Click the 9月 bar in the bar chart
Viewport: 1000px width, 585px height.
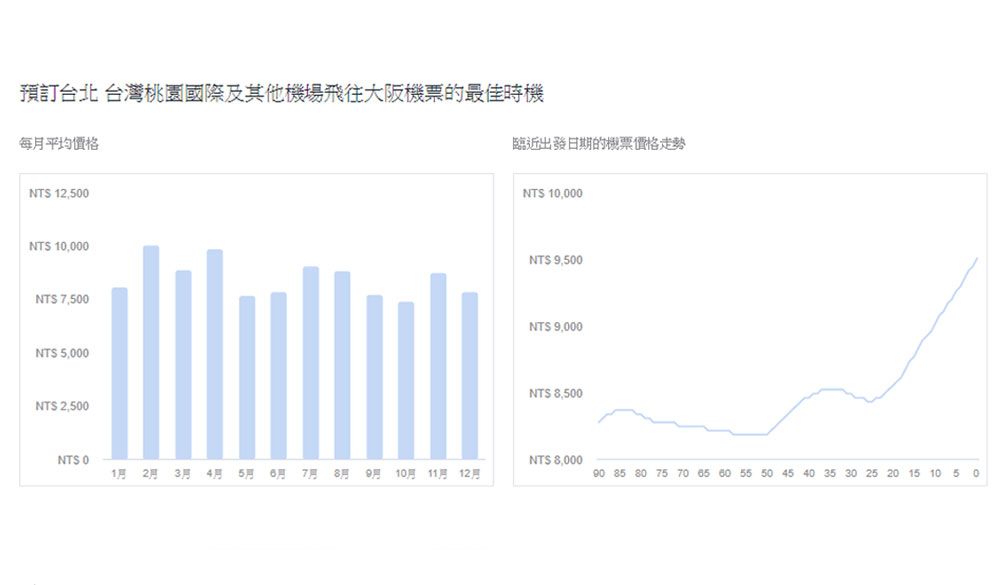point(374,377)
